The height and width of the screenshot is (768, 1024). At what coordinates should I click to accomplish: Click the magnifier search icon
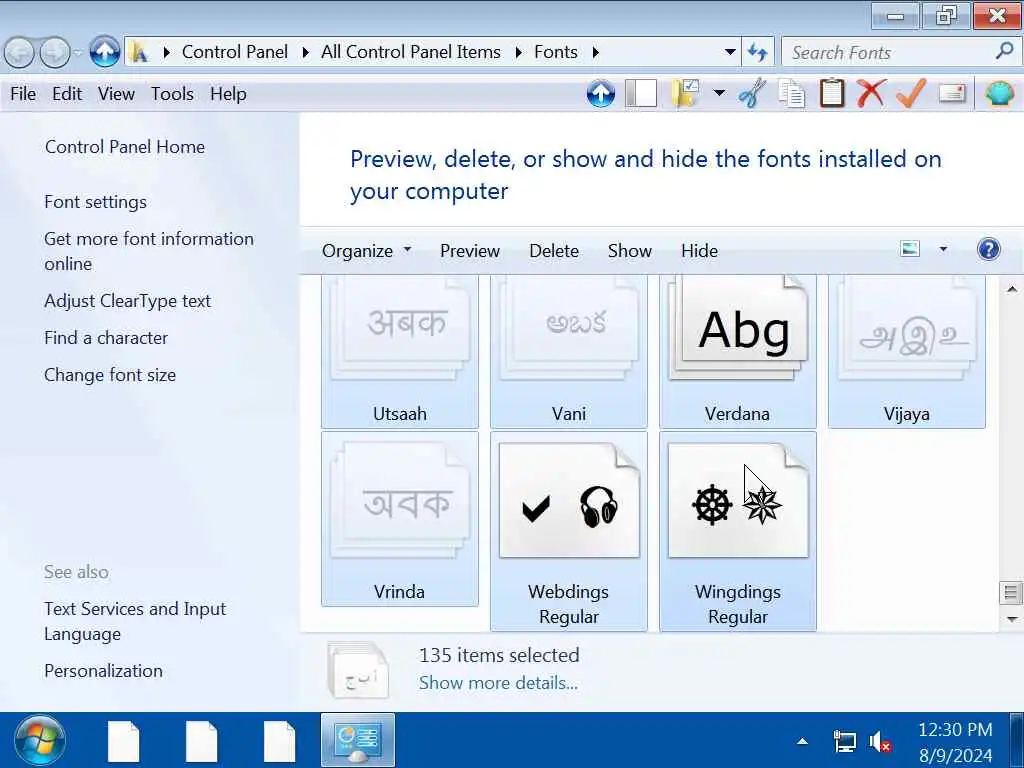(x=1004, y=51)
